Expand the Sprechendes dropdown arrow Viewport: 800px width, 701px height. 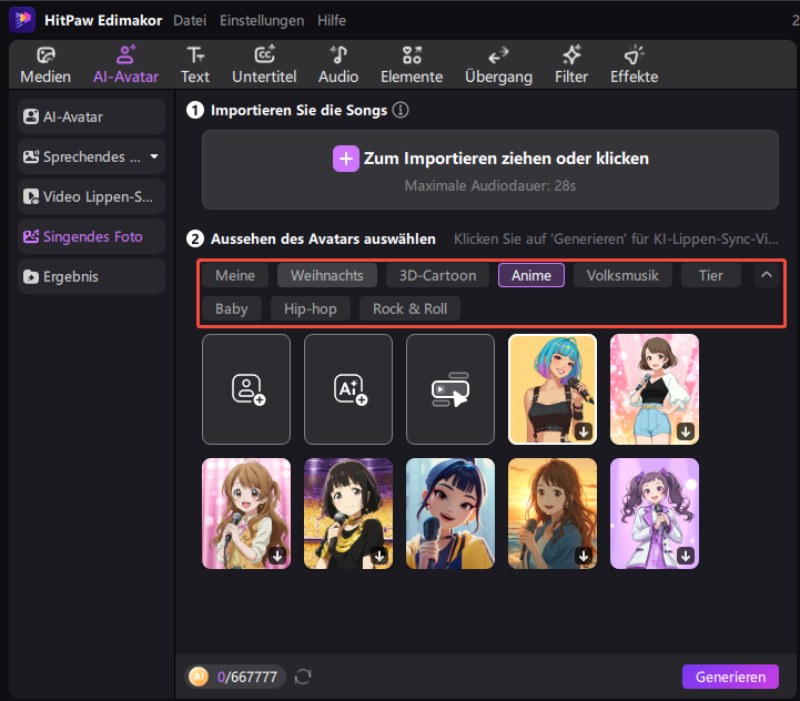tap(154, 157)
